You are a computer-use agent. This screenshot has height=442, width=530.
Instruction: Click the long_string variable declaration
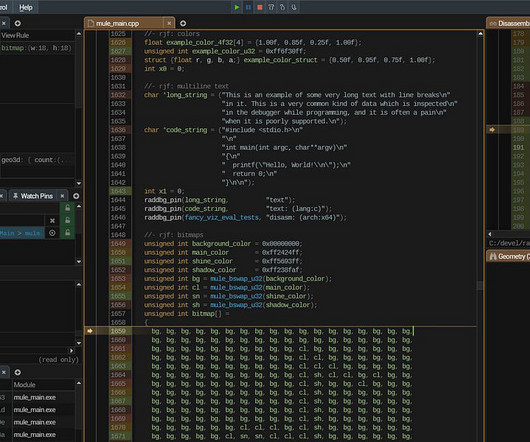[187, 95]
